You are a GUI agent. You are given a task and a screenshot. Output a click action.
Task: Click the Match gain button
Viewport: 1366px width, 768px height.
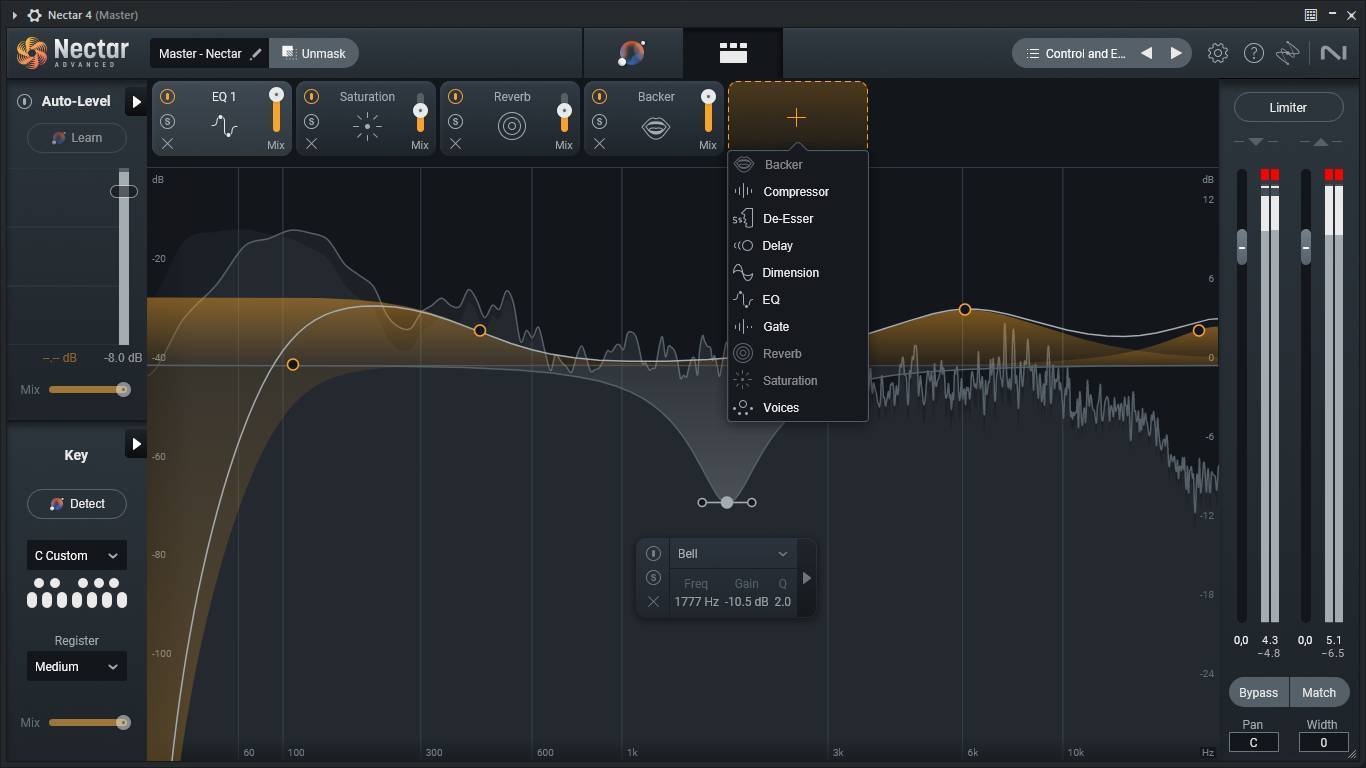[x=1319, y=692]
